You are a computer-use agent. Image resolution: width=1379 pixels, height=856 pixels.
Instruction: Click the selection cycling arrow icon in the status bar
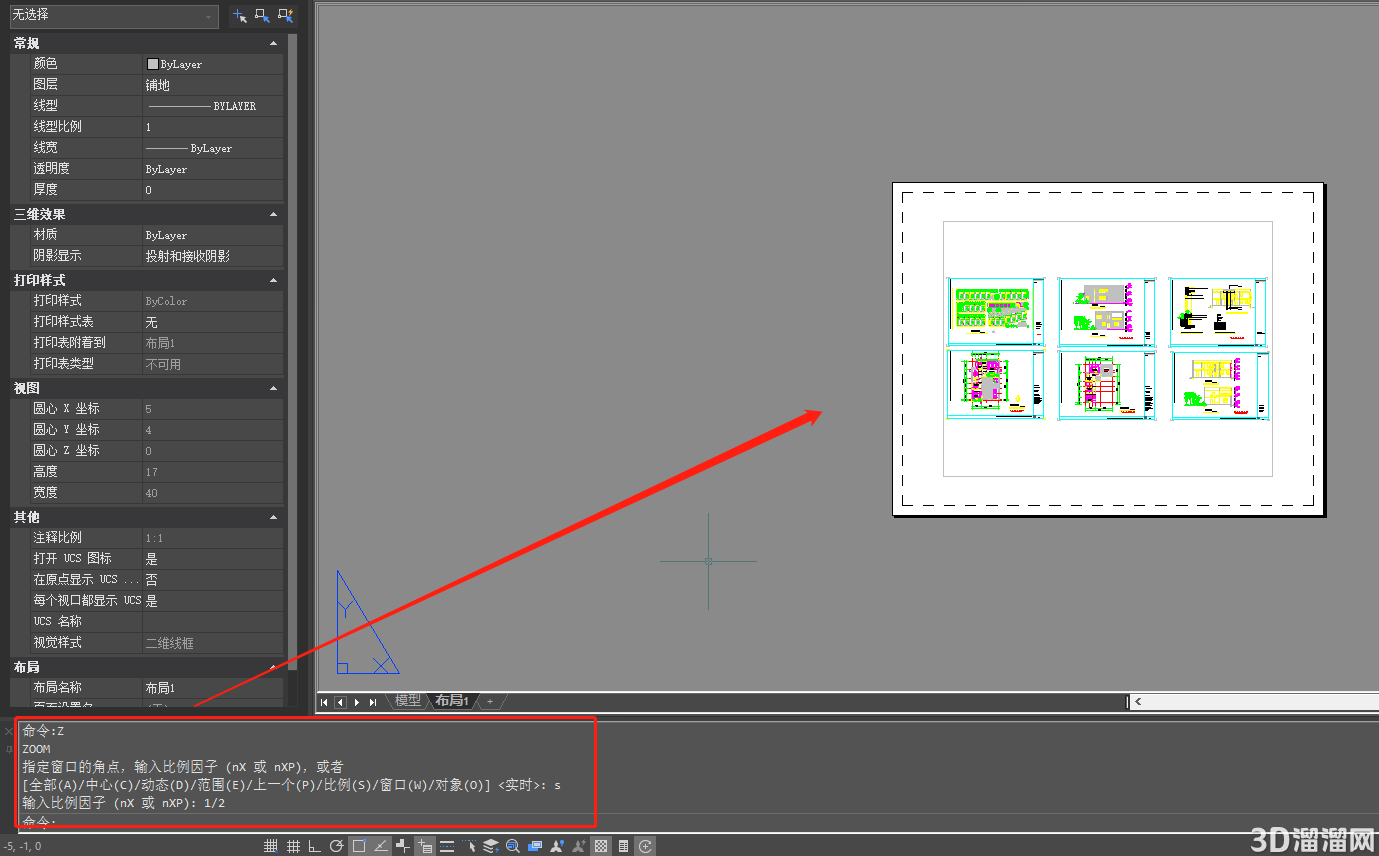tap(469, 846)
